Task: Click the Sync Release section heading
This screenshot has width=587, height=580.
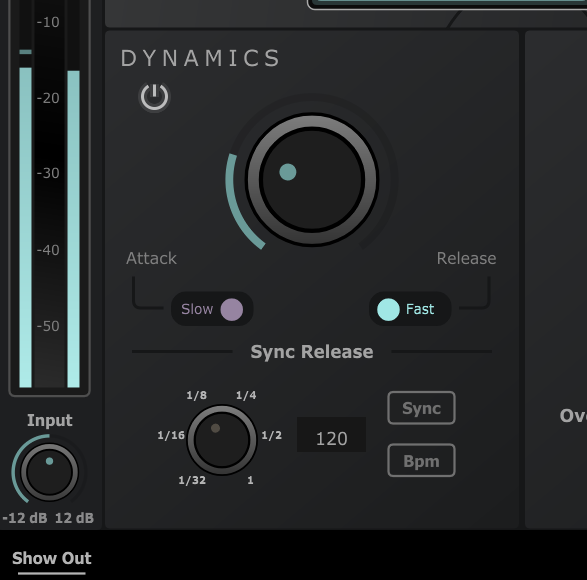Action: (312, 352)
